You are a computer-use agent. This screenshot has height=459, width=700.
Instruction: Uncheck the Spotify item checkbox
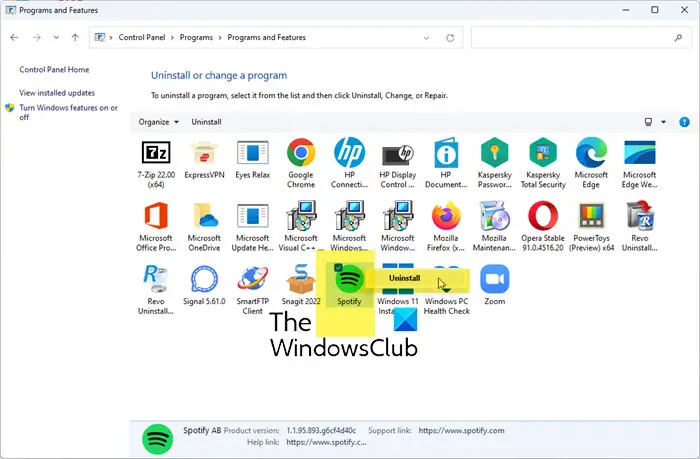point(338,267)
